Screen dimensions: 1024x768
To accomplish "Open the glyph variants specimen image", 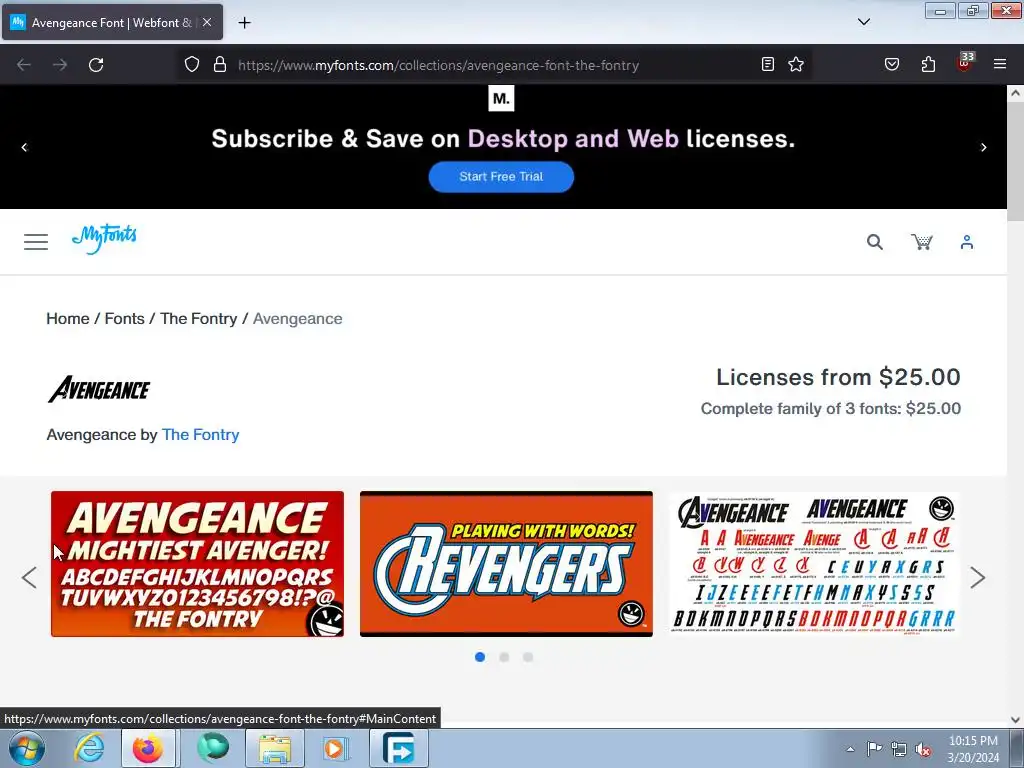I will coord(814,564).
